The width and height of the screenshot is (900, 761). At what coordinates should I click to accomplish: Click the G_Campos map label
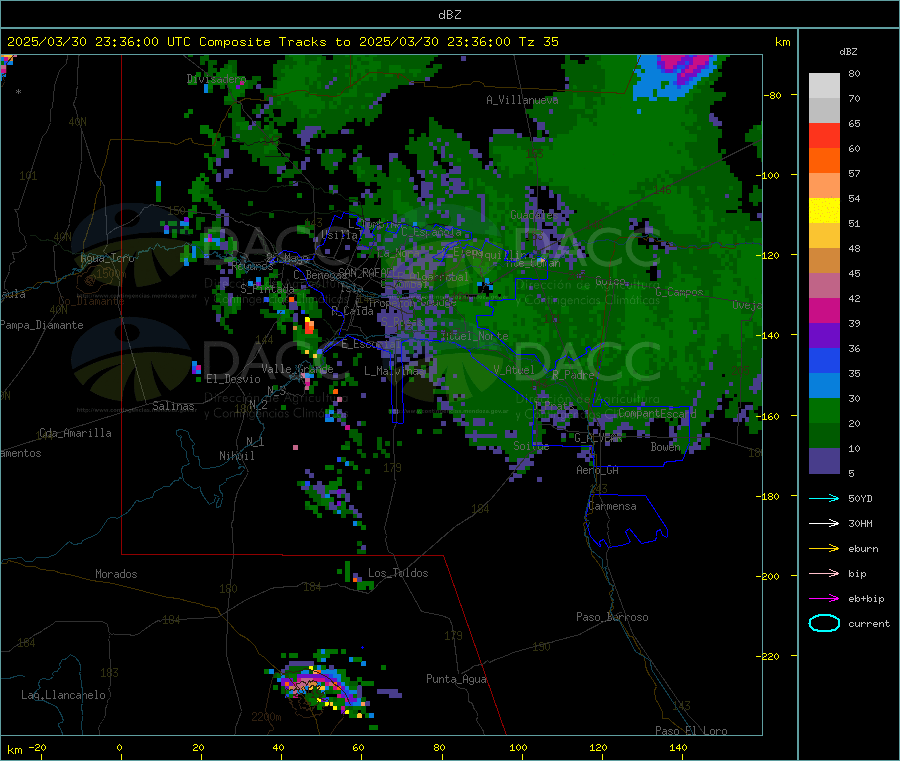tap(679, 292)
